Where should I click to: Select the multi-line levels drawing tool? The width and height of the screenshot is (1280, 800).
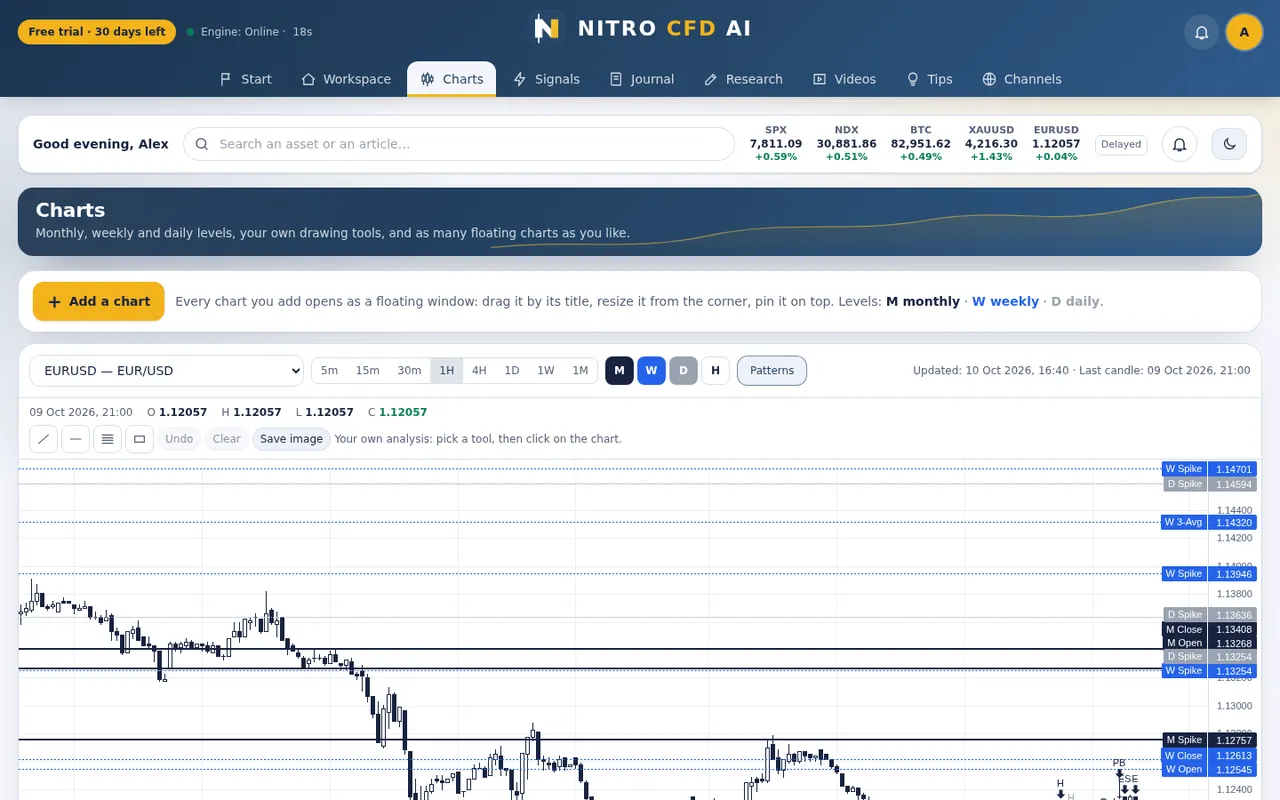(x=107, y=439)
